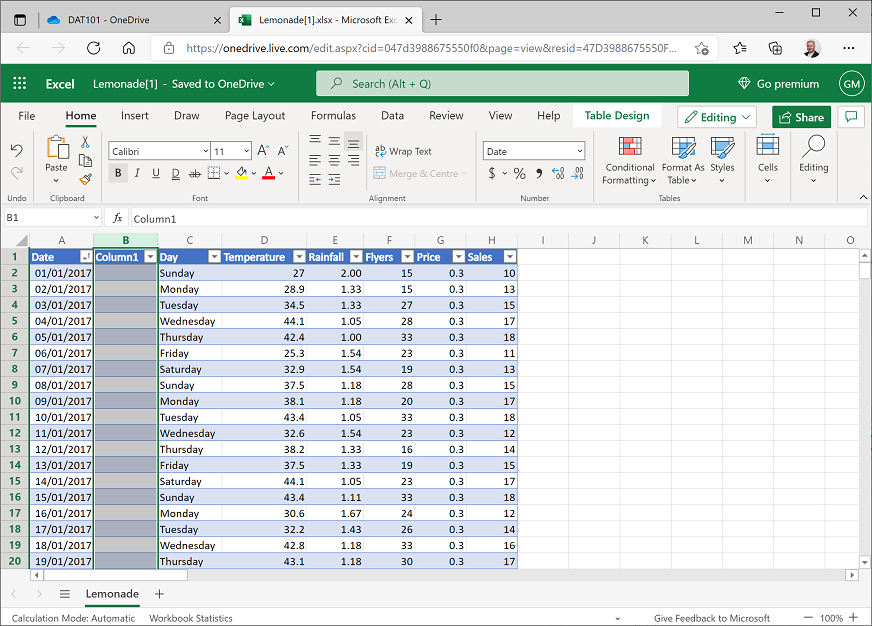Click the Share button

[x=800, y=117]
